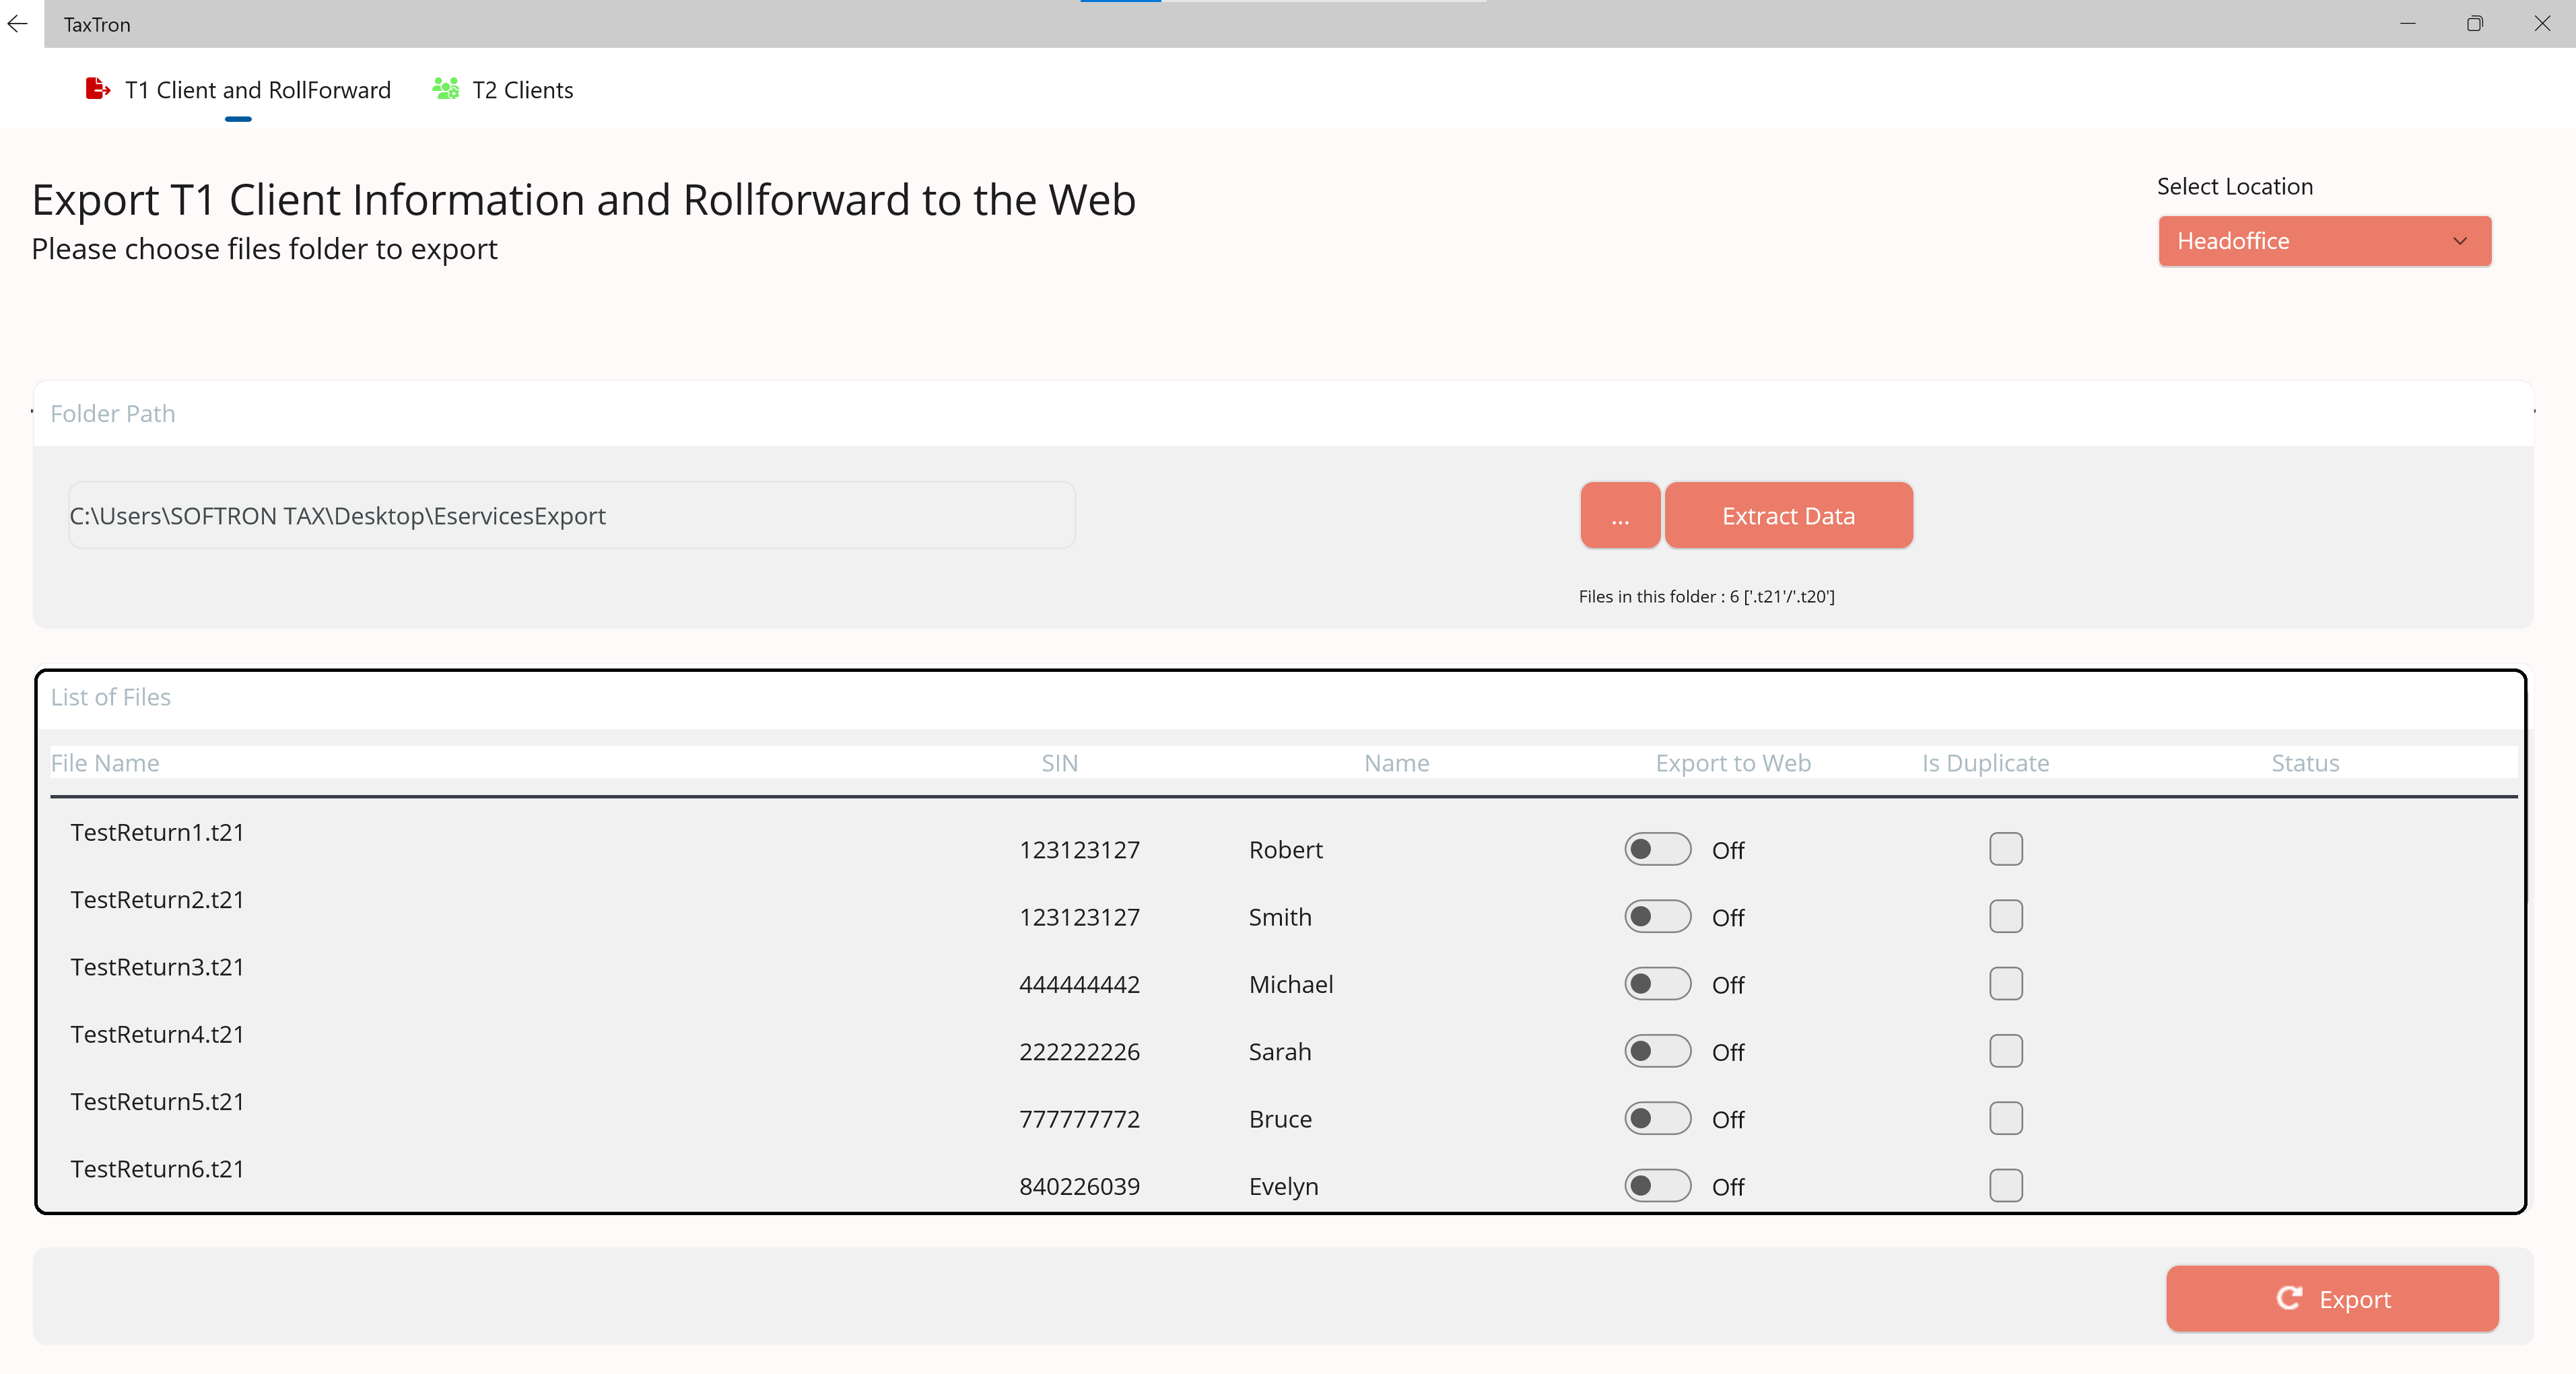The height and width of the screenshot is (1374, 2576).
Task: Enable Export to Web for Michael
Action: (1657, 983)
